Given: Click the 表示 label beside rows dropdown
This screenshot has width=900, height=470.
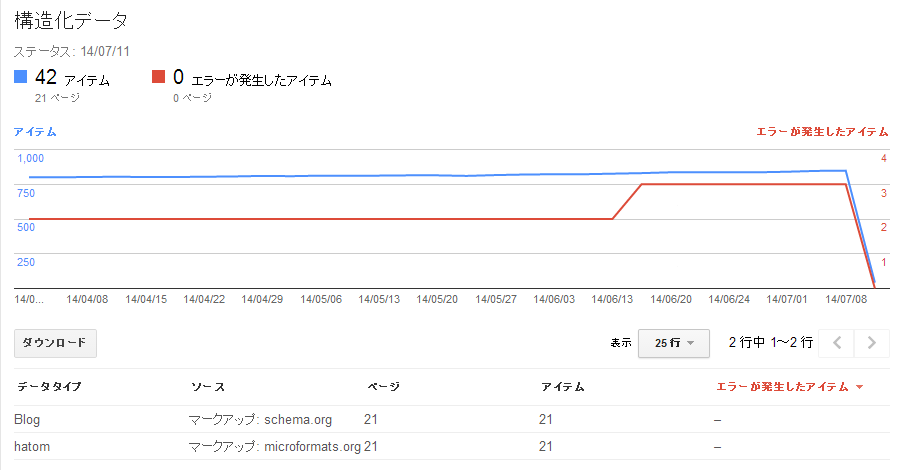Looking at the screenshot, I should tap(620, 343).
